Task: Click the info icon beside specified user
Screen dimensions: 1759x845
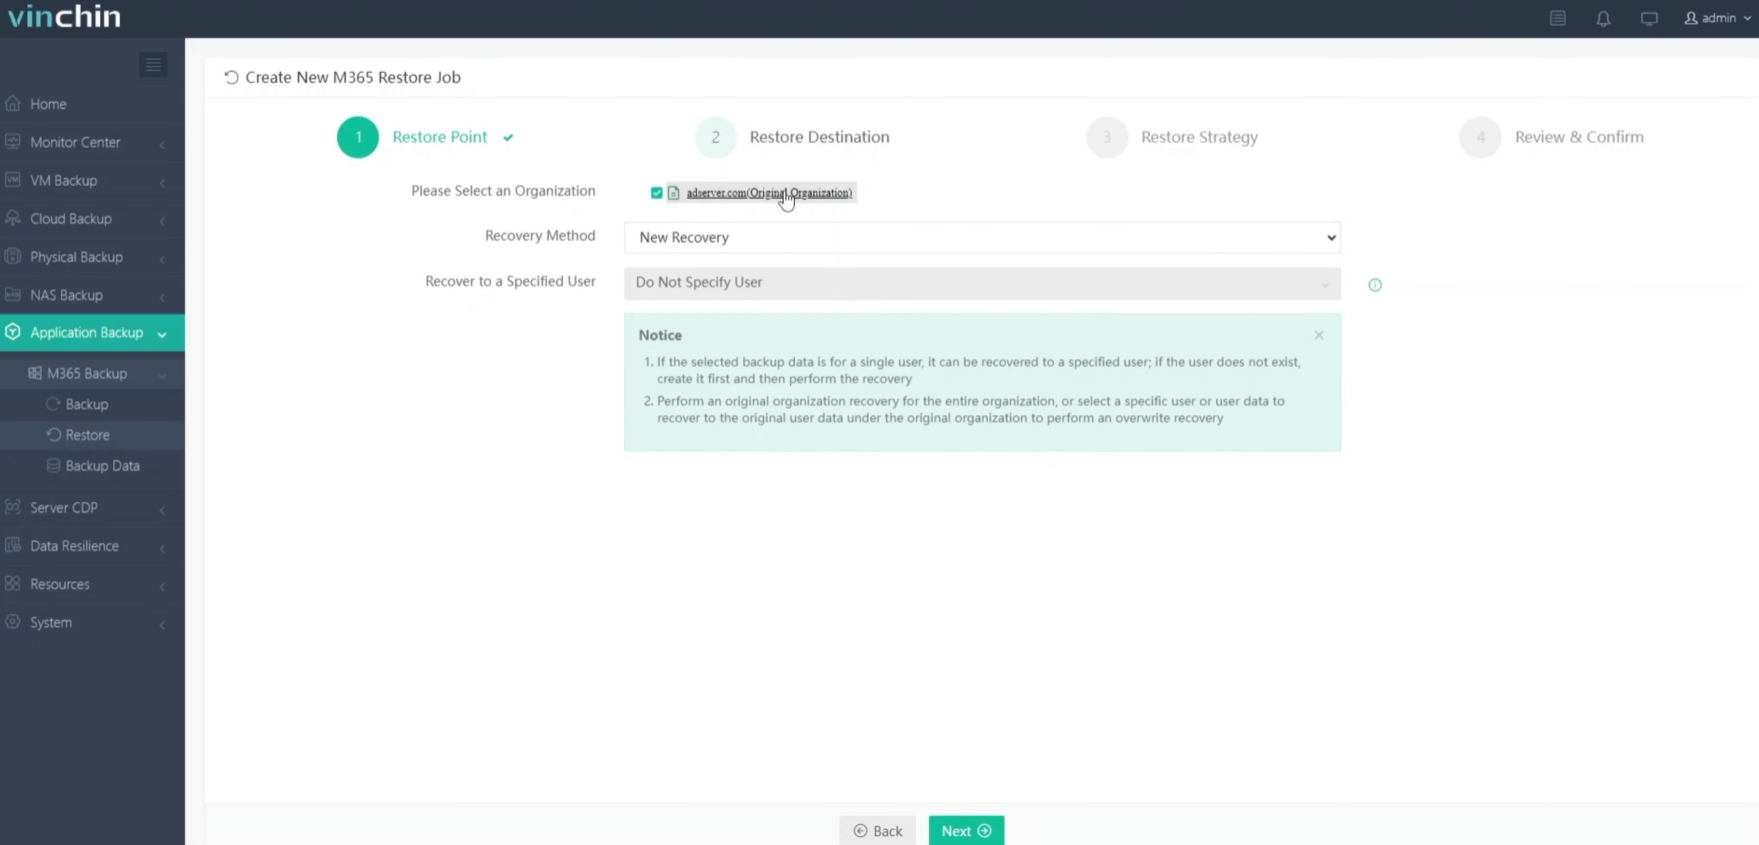Action: [1375, 285]
